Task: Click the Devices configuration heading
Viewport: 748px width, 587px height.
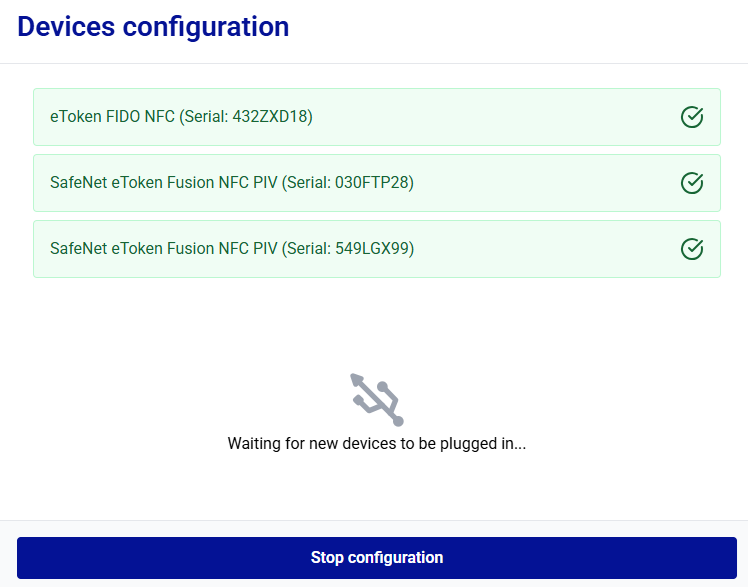Action: click(x=153, y=27)
